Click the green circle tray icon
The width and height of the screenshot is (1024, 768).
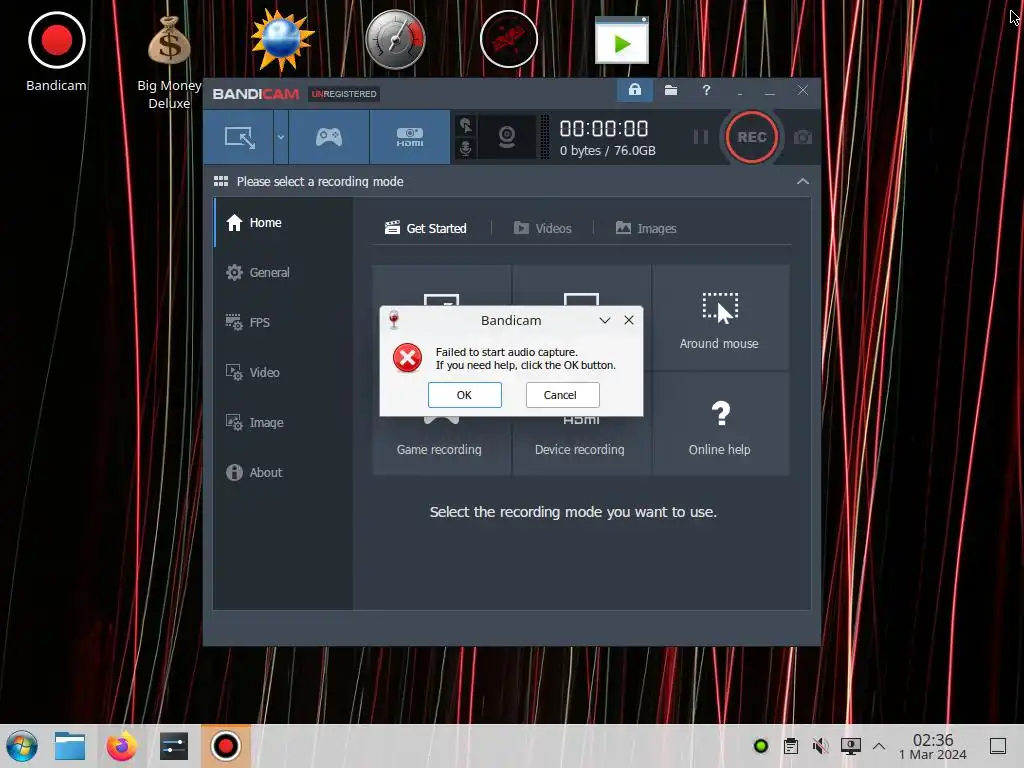coord(761,746)
